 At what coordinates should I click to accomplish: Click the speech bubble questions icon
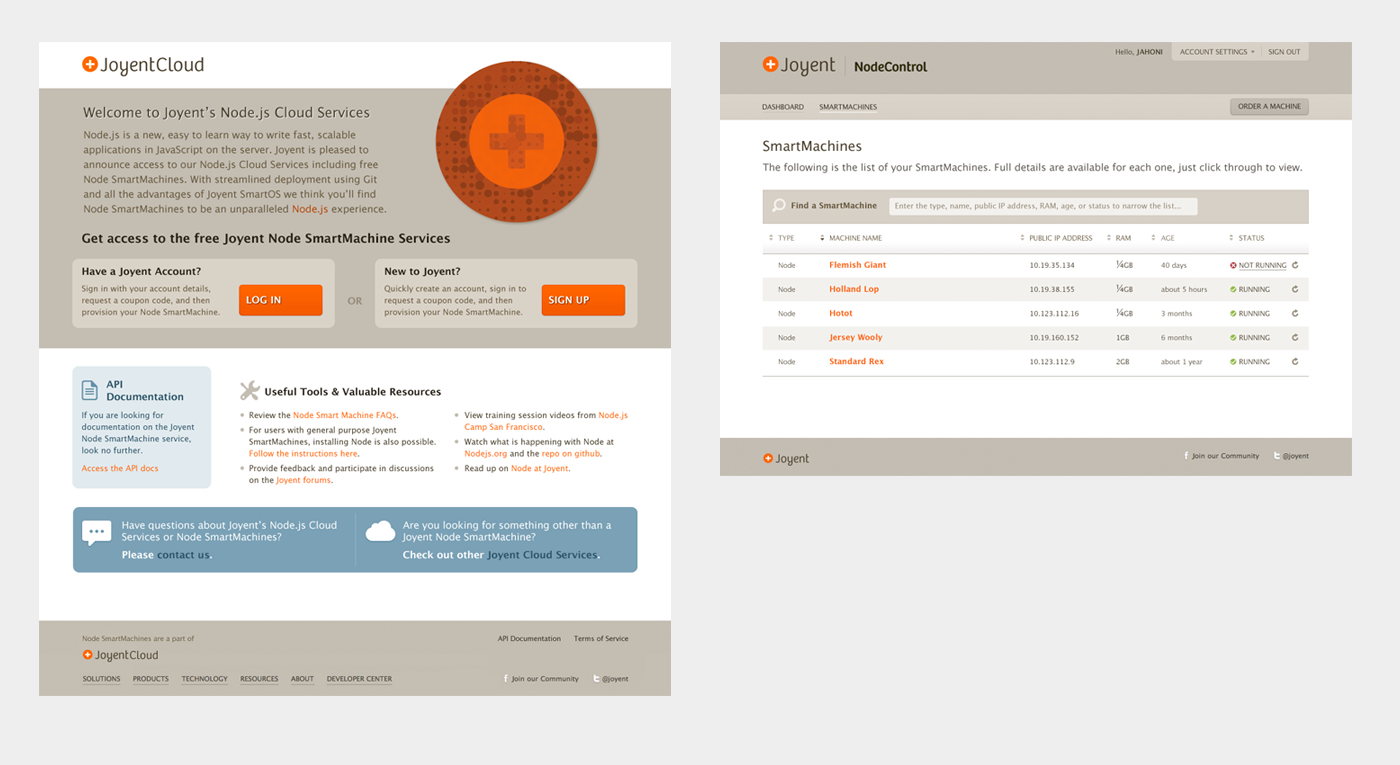97,533
